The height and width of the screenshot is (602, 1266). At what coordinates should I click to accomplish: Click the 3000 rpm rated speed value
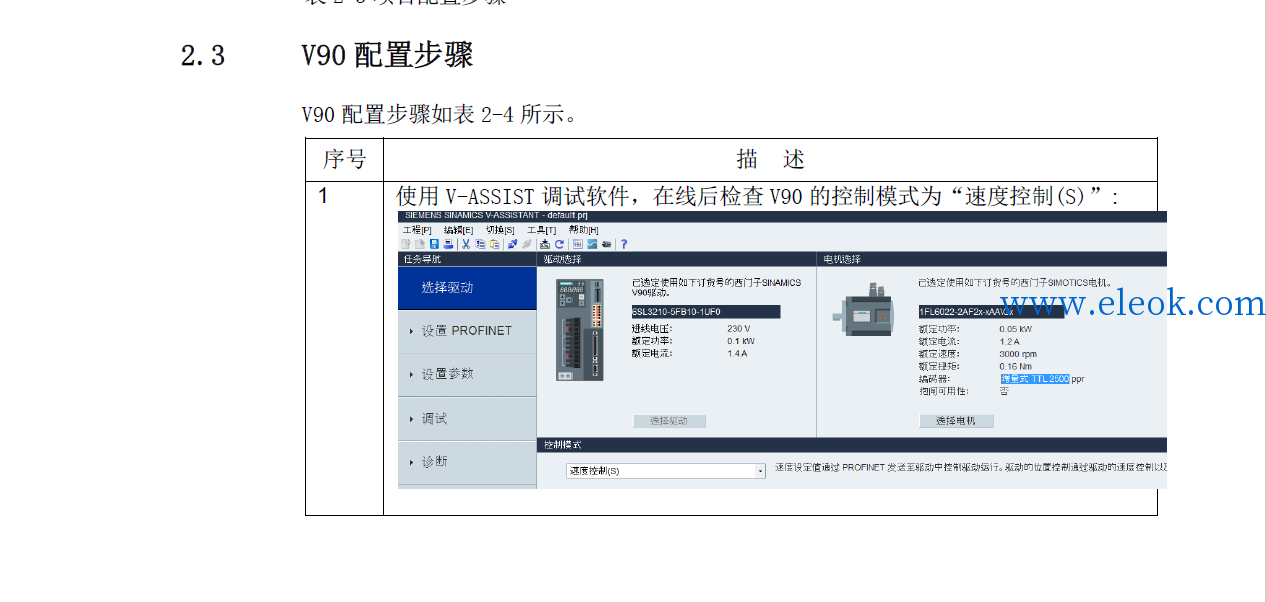[1018, 354]
